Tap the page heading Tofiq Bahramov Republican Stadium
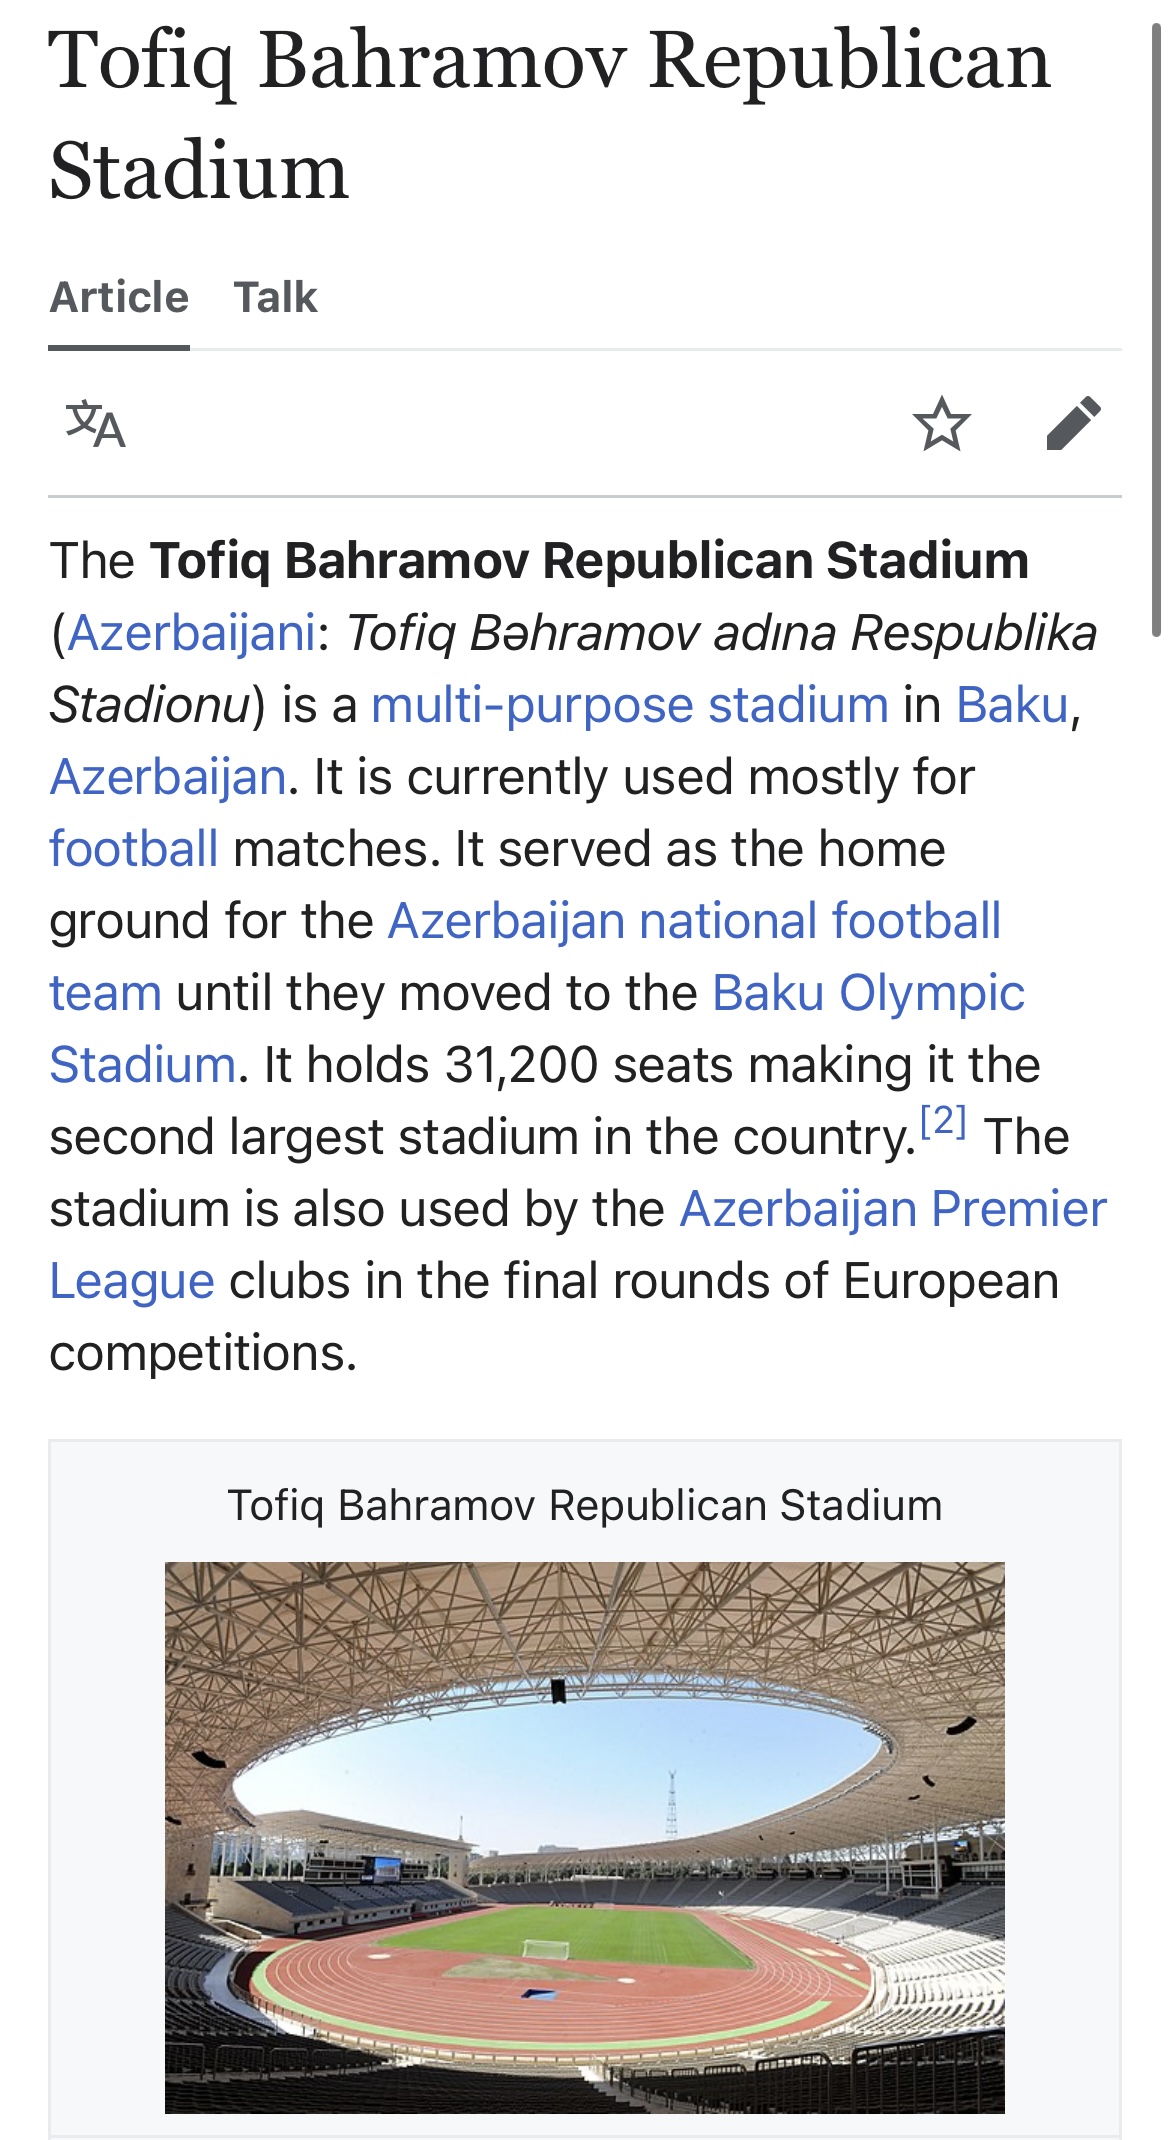 [x=550, y=115]
